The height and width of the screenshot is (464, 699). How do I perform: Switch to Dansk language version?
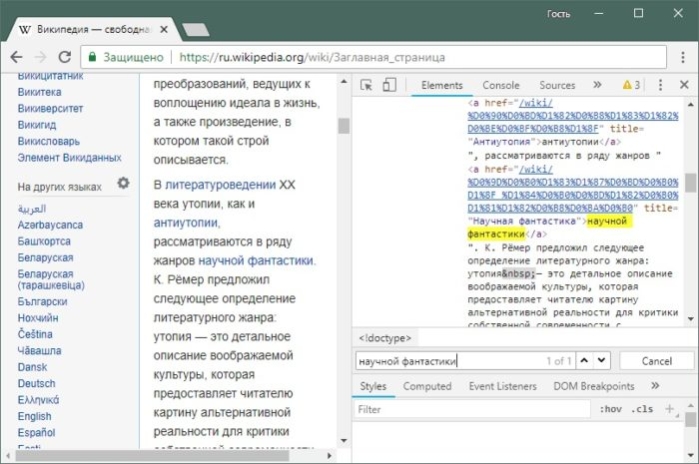(x=33, y=367)
